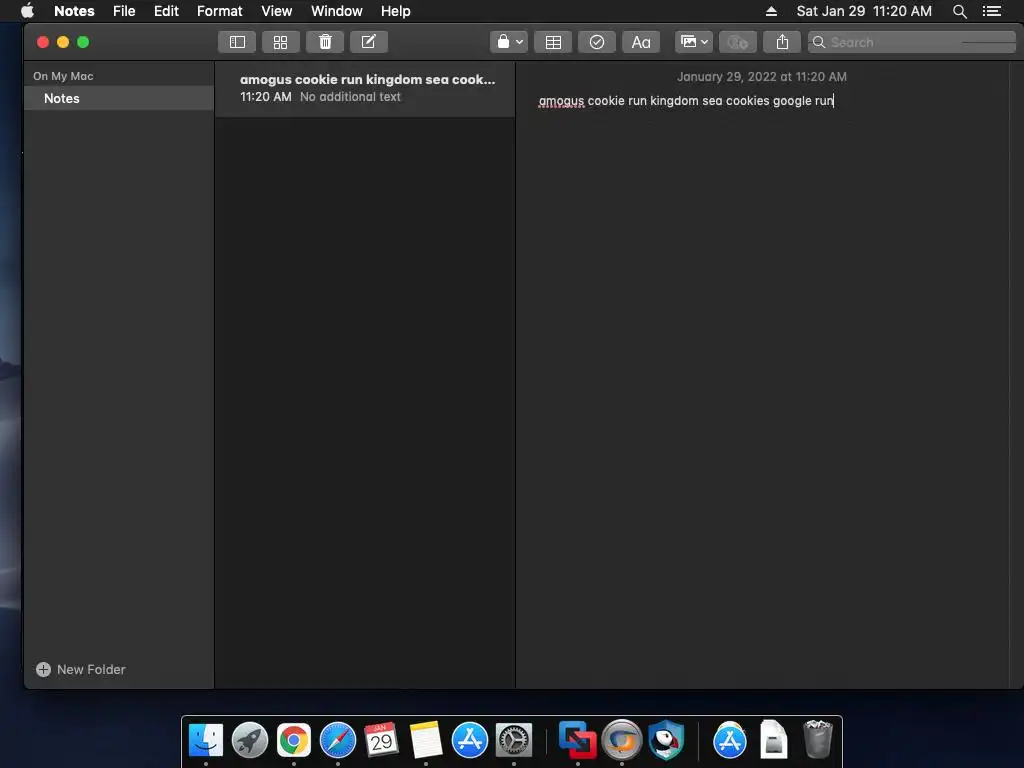This screenshot has height=768, width=1024.
Task: Click the plus icon beside New Folder
Action: (43, 669)
